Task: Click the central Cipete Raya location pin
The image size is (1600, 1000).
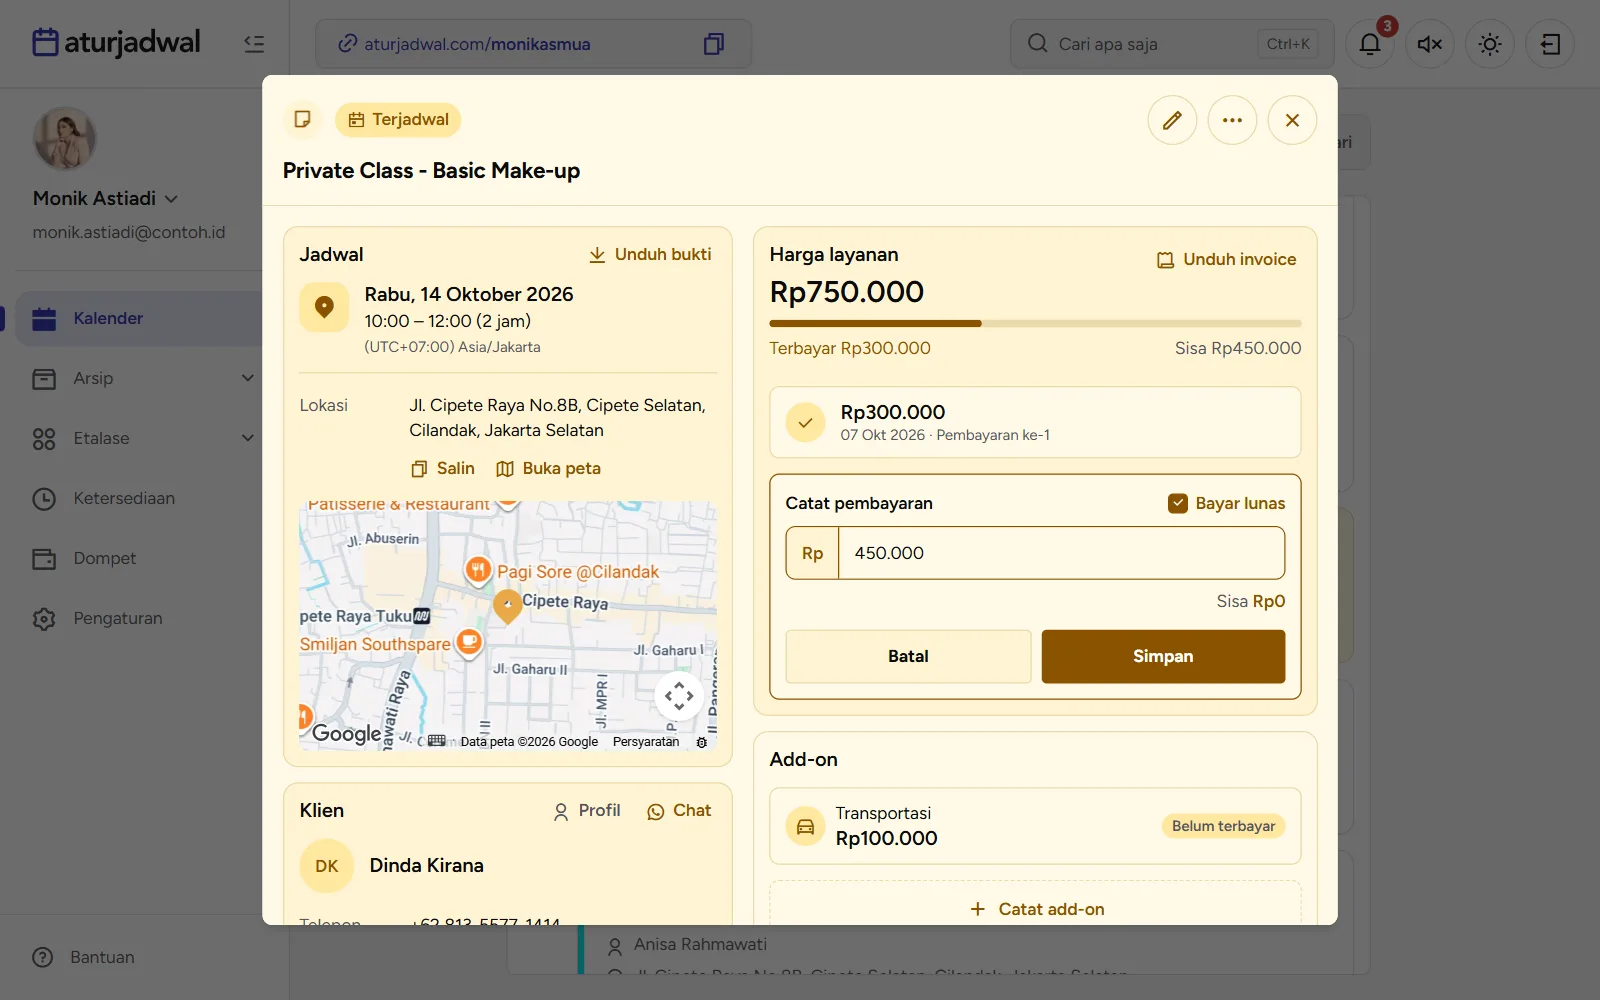Action: coord(508,605)
